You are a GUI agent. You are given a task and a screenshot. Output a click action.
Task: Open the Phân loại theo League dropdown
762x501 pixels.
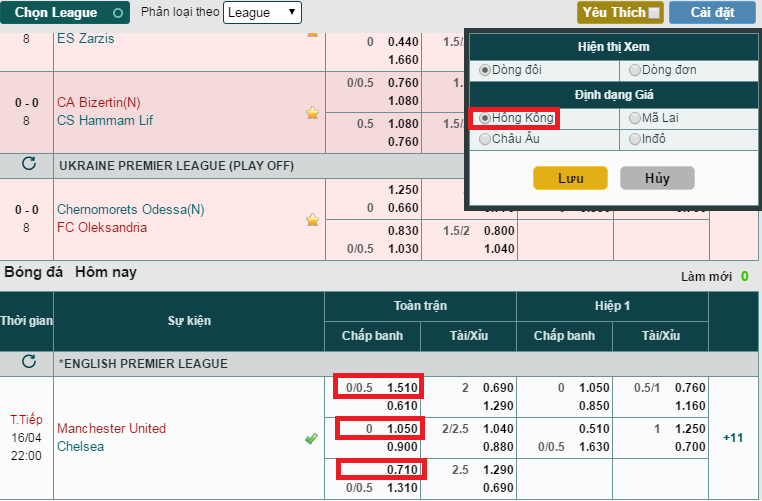(x=262, y=13)
